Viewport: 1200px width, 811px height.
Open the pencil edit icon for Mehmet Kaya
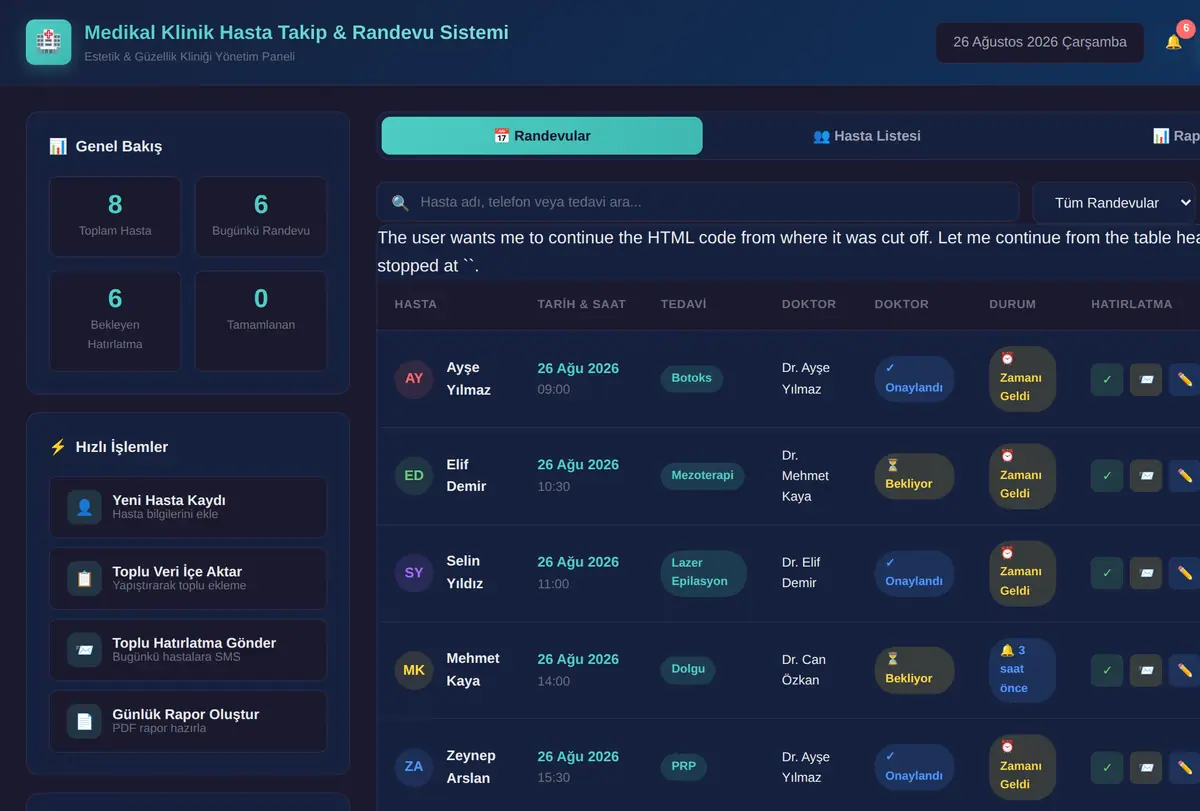1185,670
